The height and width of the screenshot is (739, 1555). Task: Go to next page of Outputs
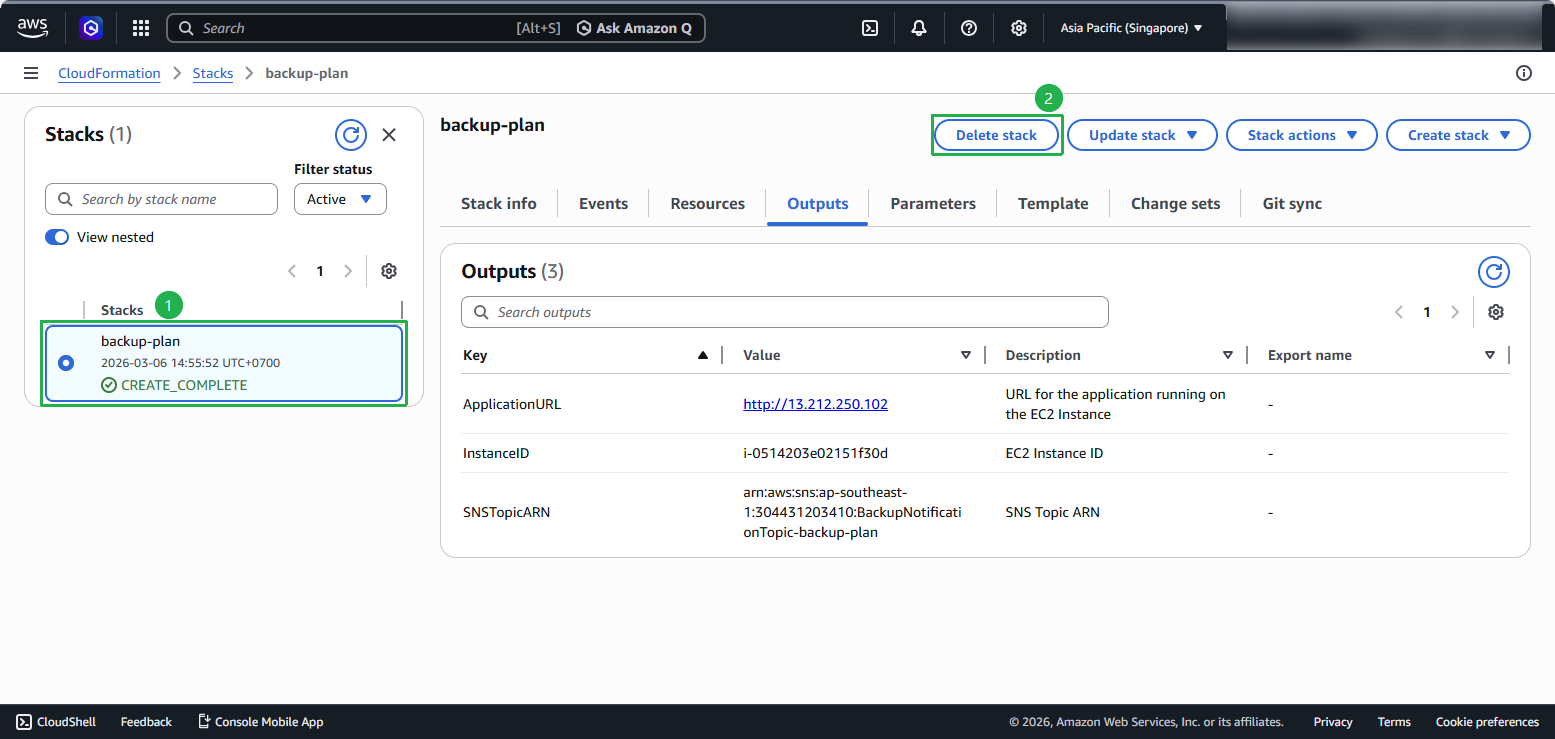(1455, 312)
